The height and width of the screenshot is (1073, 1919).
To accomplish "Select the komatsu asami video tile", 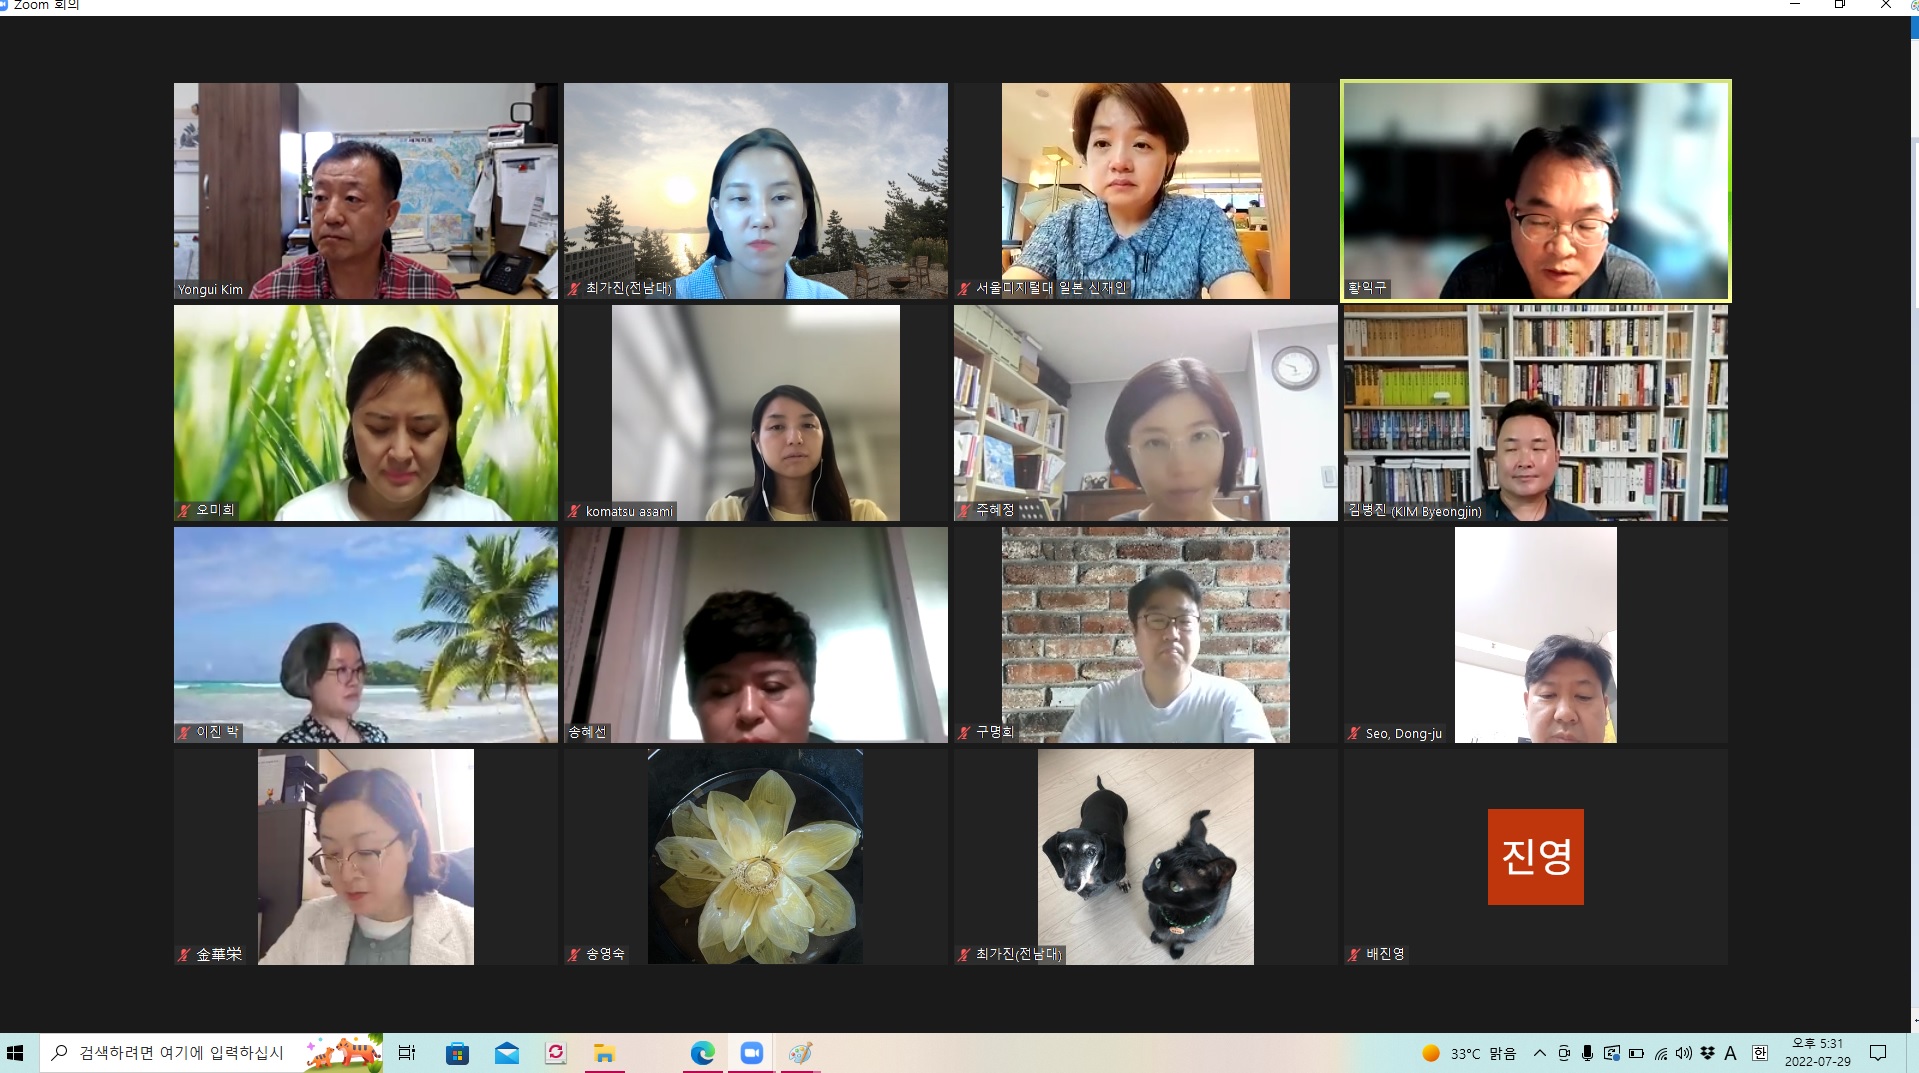I will (755, 413).
